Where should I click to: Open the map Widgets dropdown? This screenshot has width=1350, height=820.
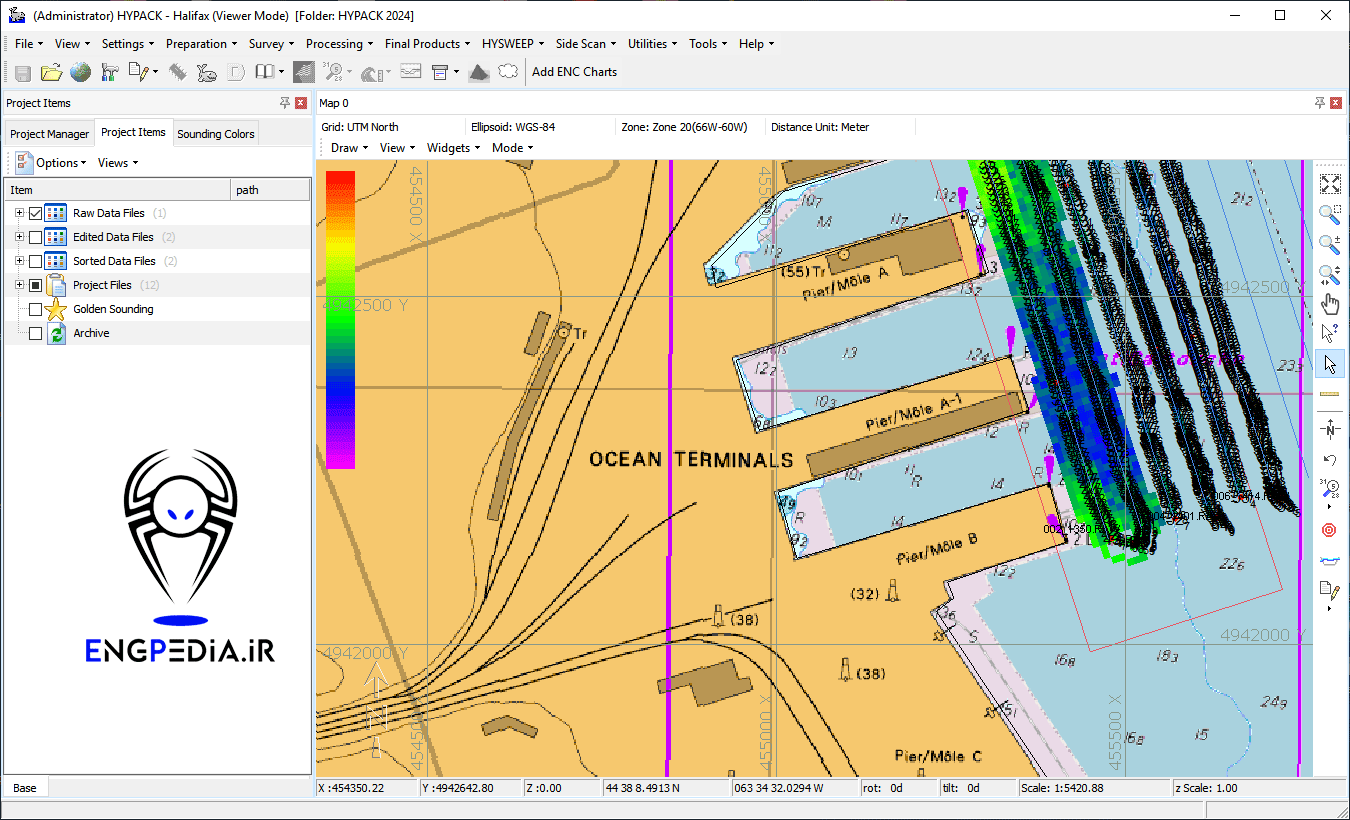pyautogui.click(x=453, y=148)
